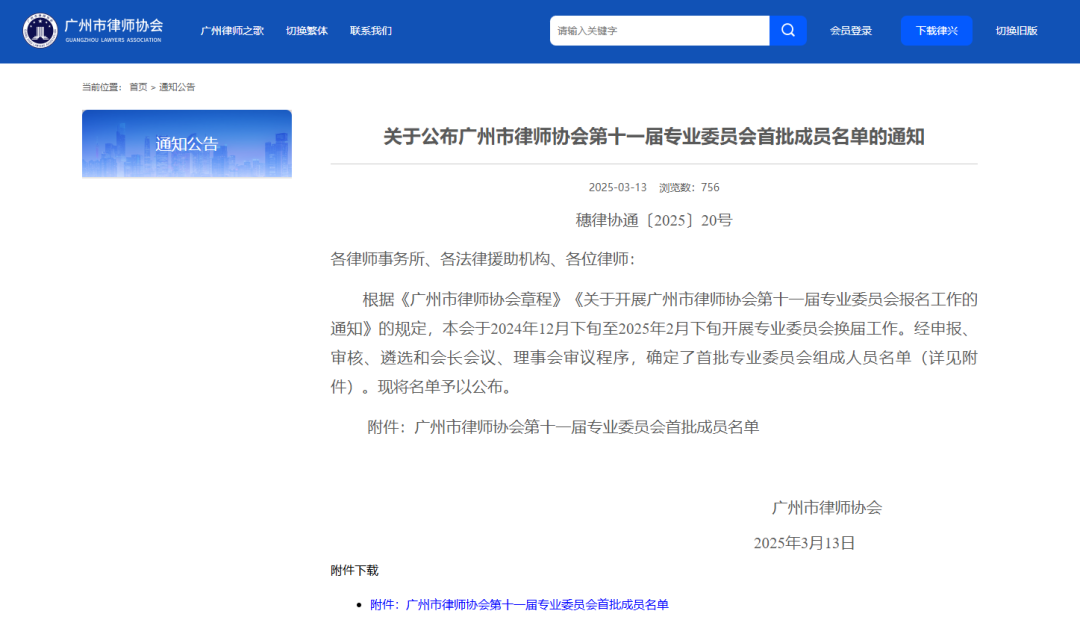Open the 联系我们 contact page
This screenshot has height=635, width=1080.
pyautogui.click(x=371, y=30)
